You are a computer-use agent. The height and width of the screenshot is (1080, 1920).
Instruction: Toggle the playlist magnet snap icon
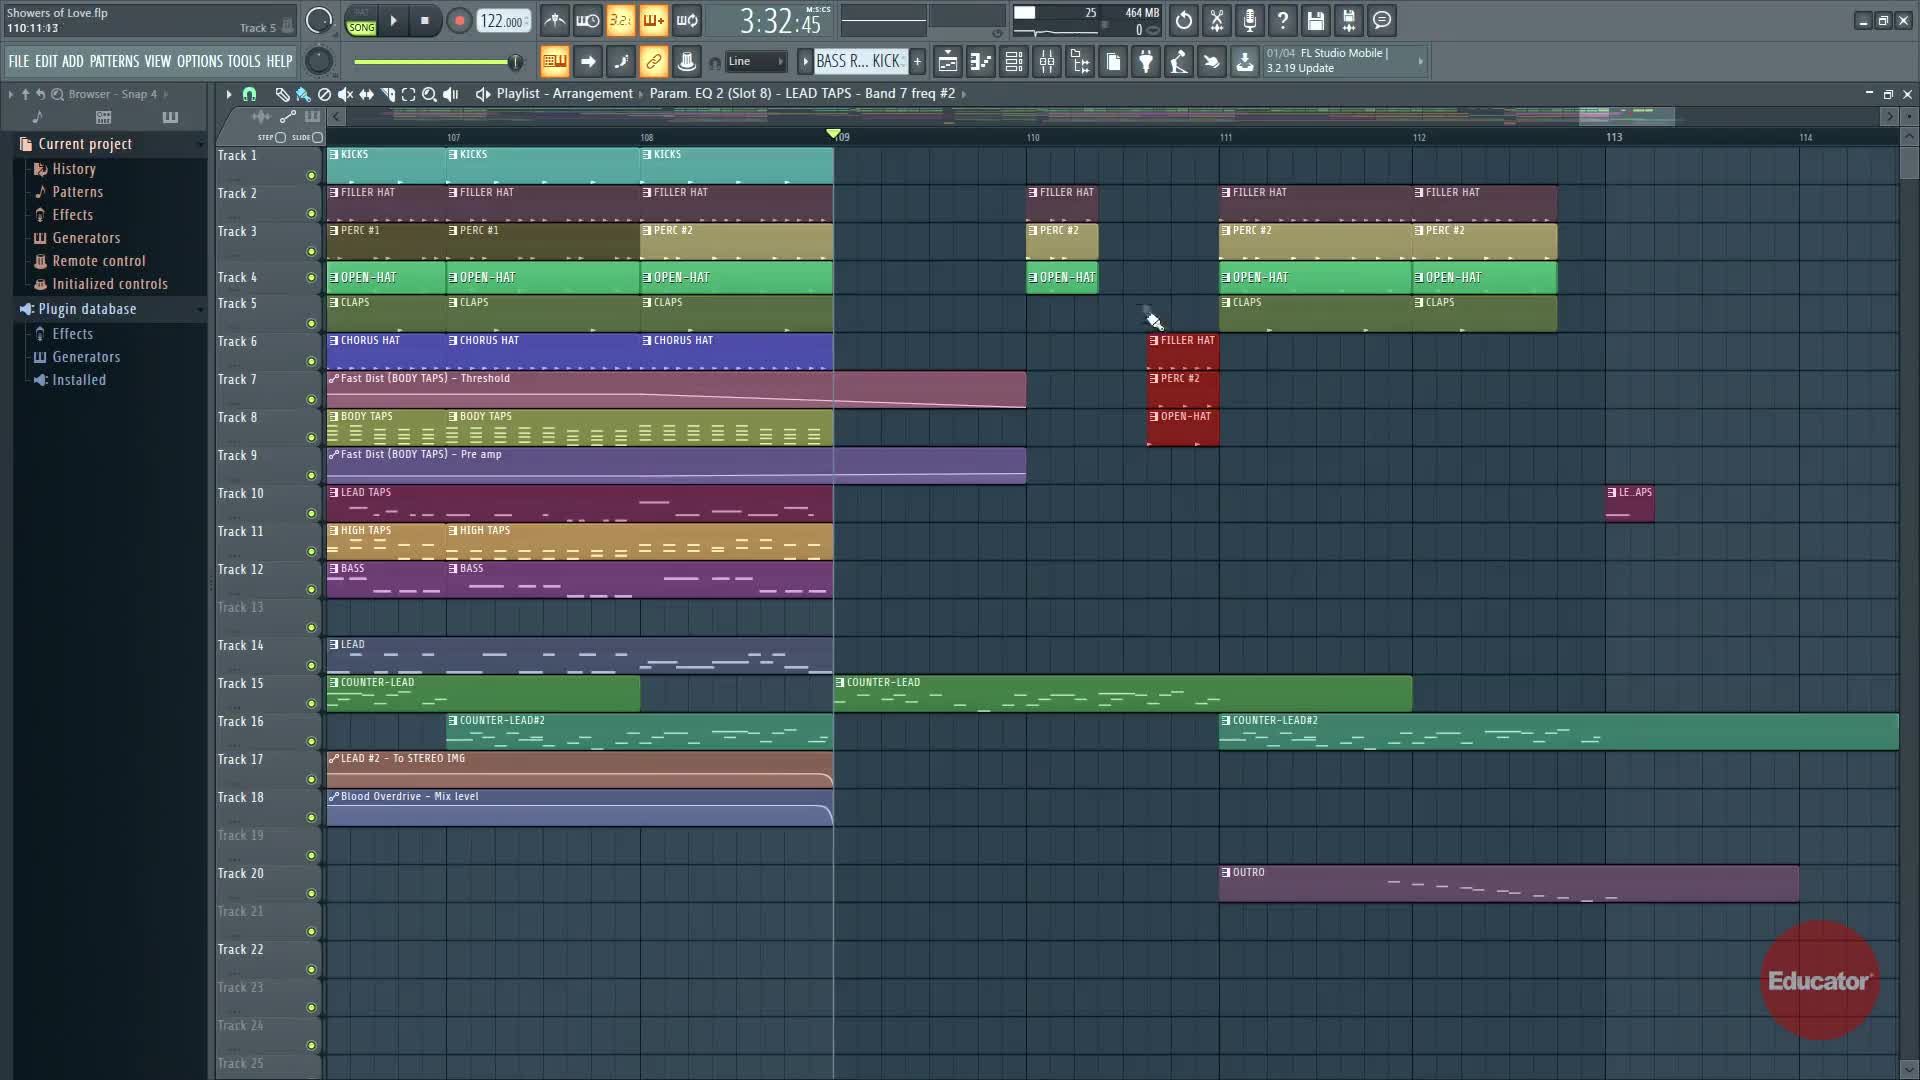[x=249, y=94]
